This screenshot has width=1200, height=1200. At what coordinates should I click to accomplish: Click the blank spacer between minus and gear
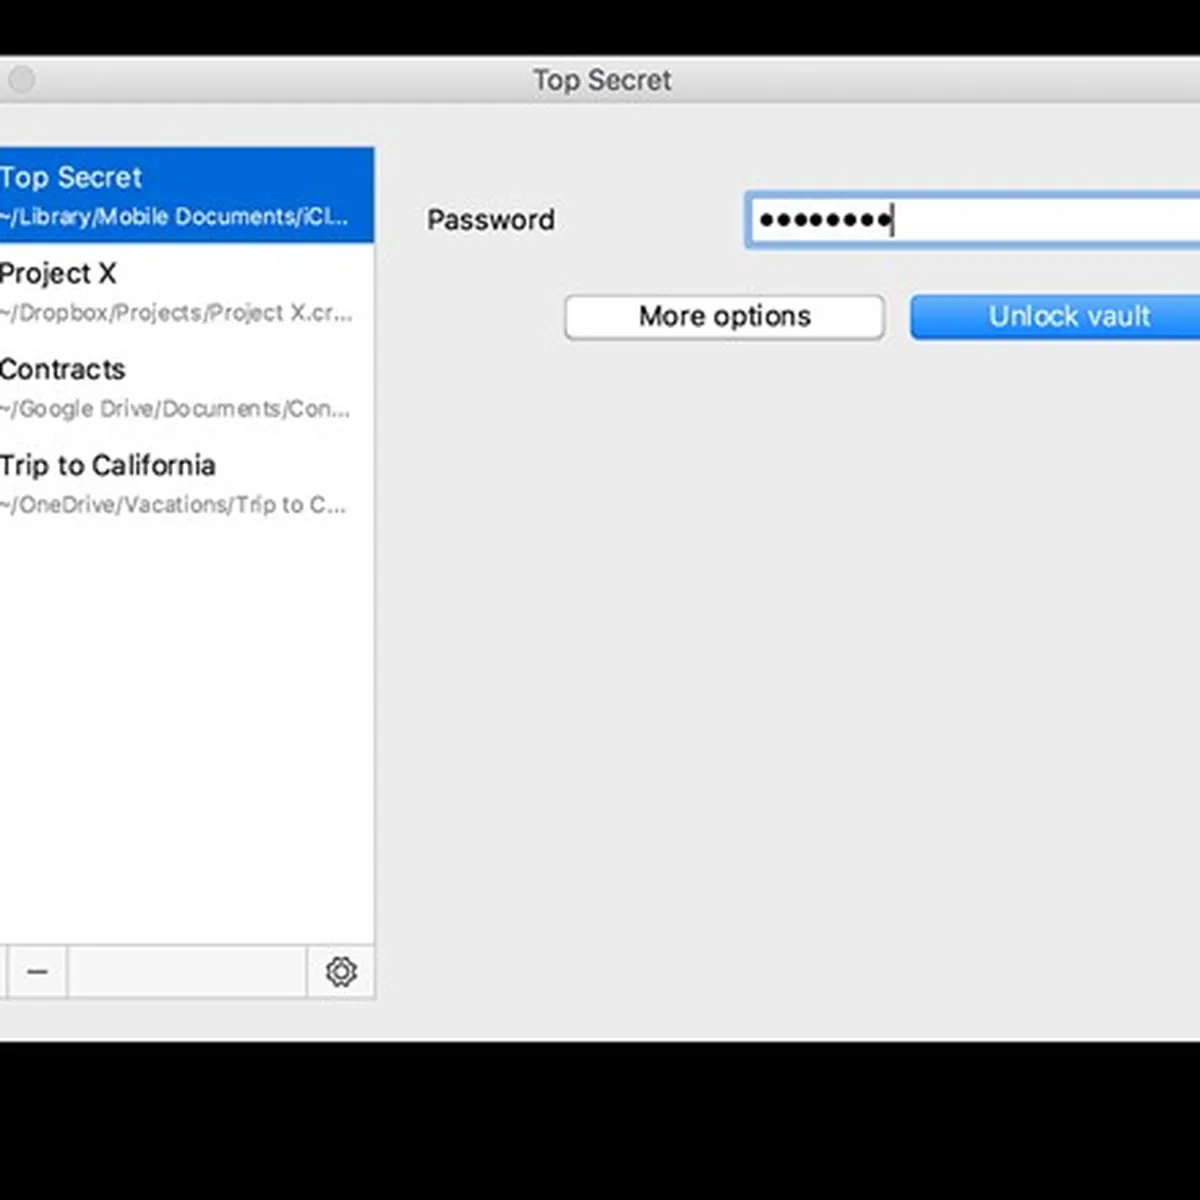coord(186,971)
